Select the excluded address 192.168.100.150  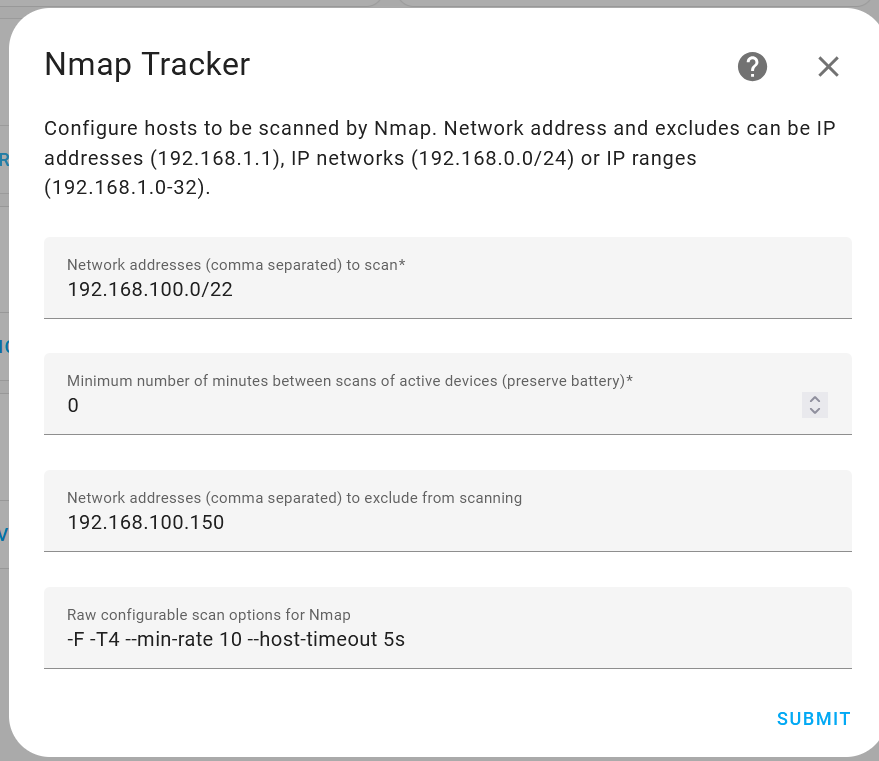pyautogui.click(x=146, y=522)
